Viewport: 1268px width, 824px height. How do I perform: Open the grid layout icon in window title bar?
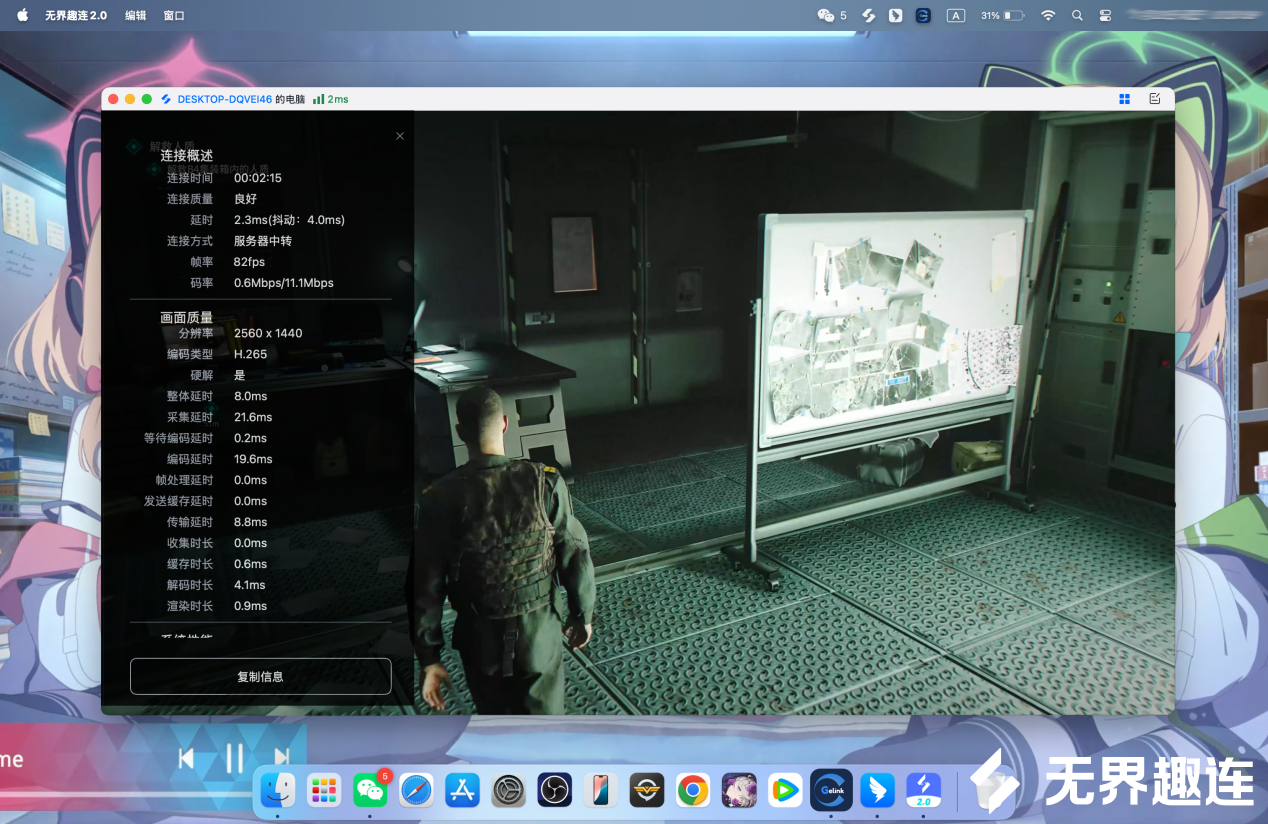tap(1124, 99)
